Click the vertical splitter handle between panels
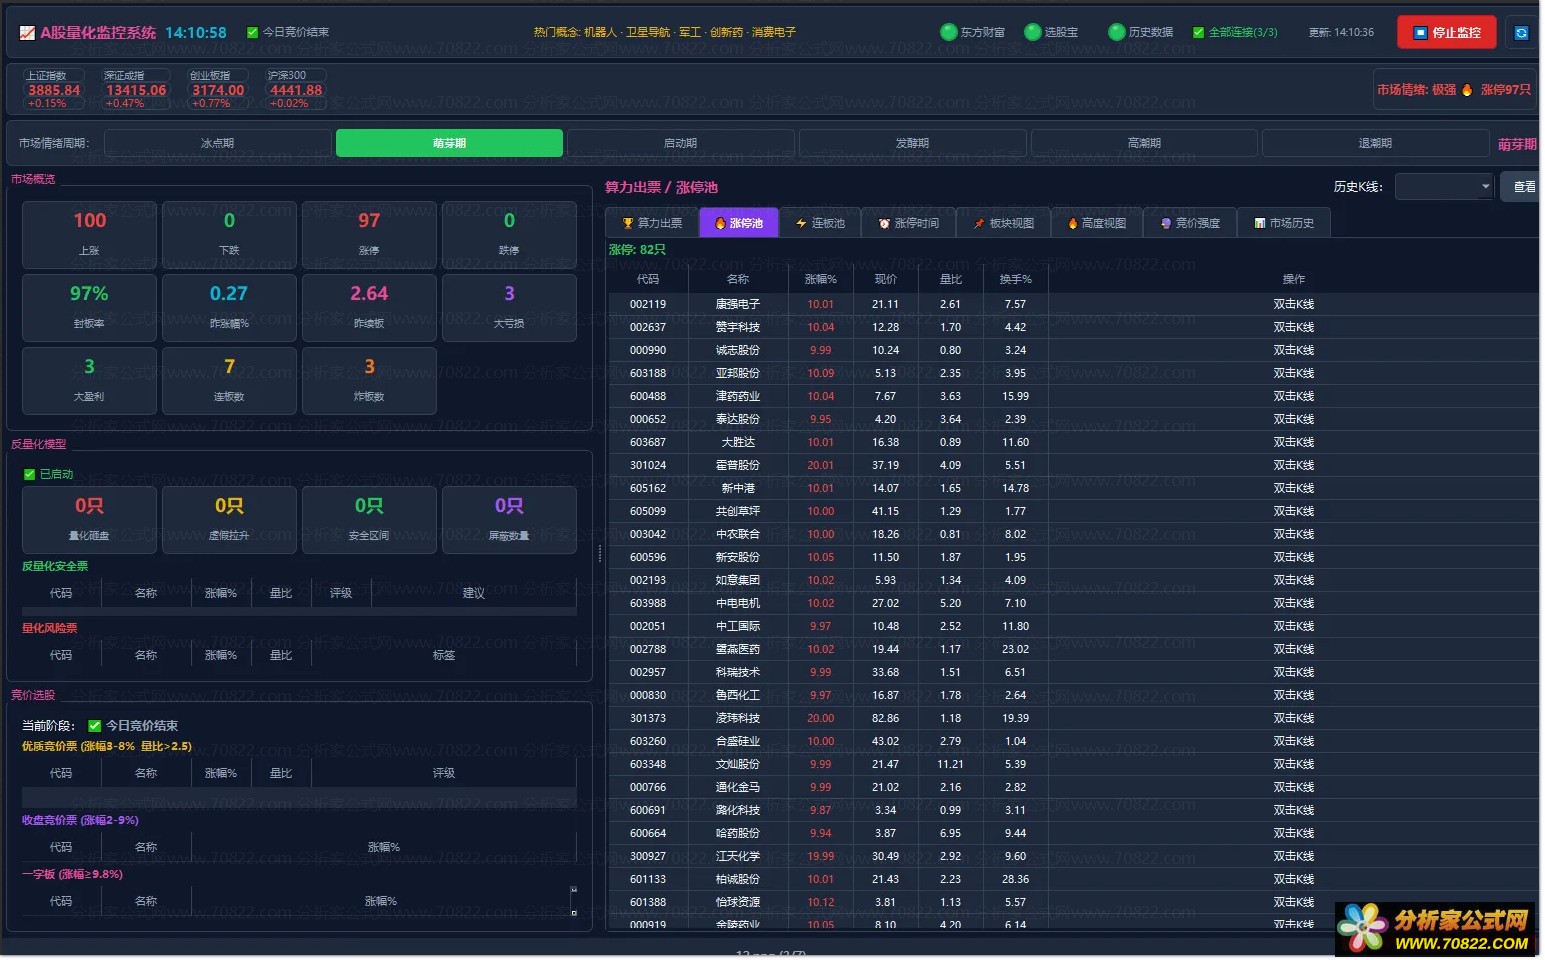The image size is (1545, 960). 600,553
